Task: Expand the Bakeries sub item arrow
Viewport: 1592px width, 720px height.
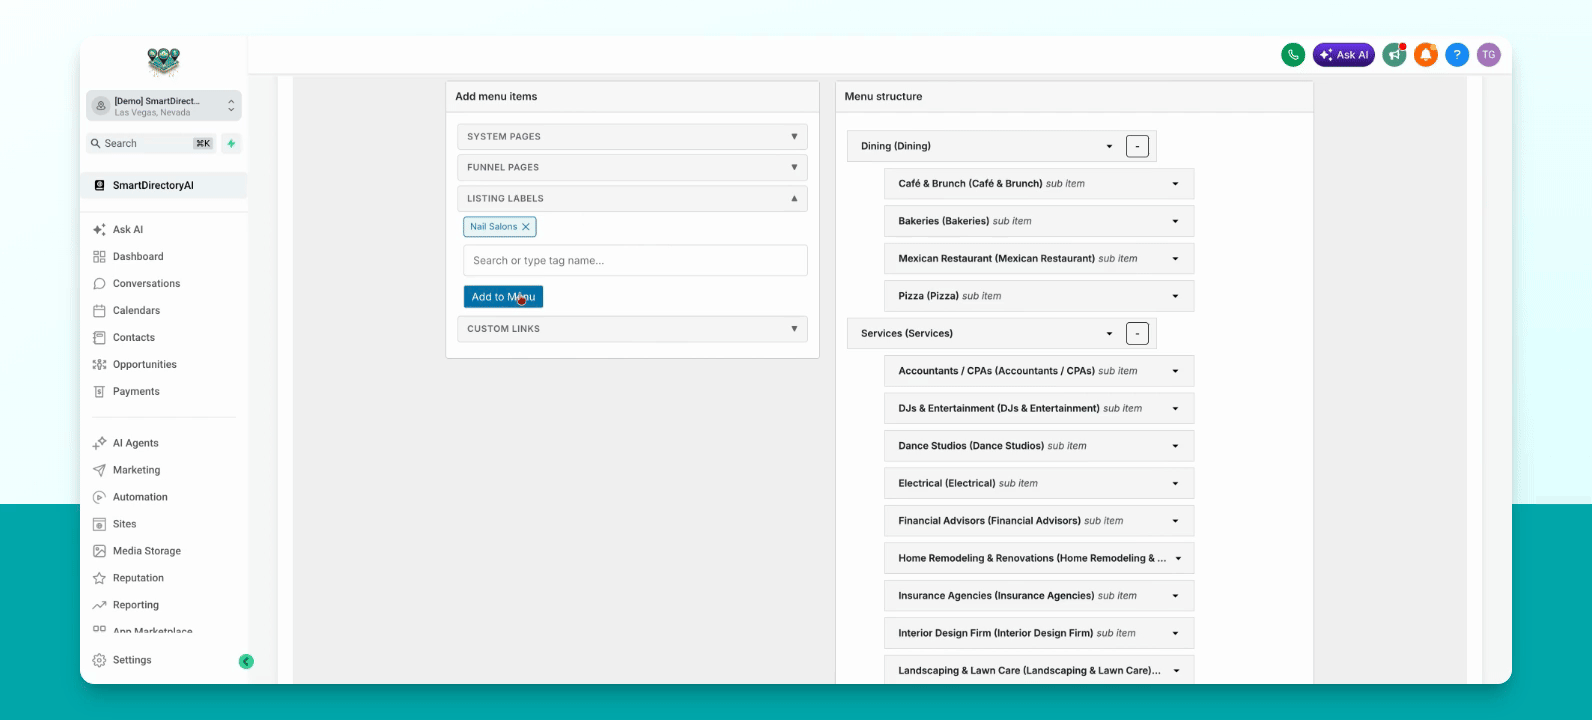Action: tap(1175, 221)
